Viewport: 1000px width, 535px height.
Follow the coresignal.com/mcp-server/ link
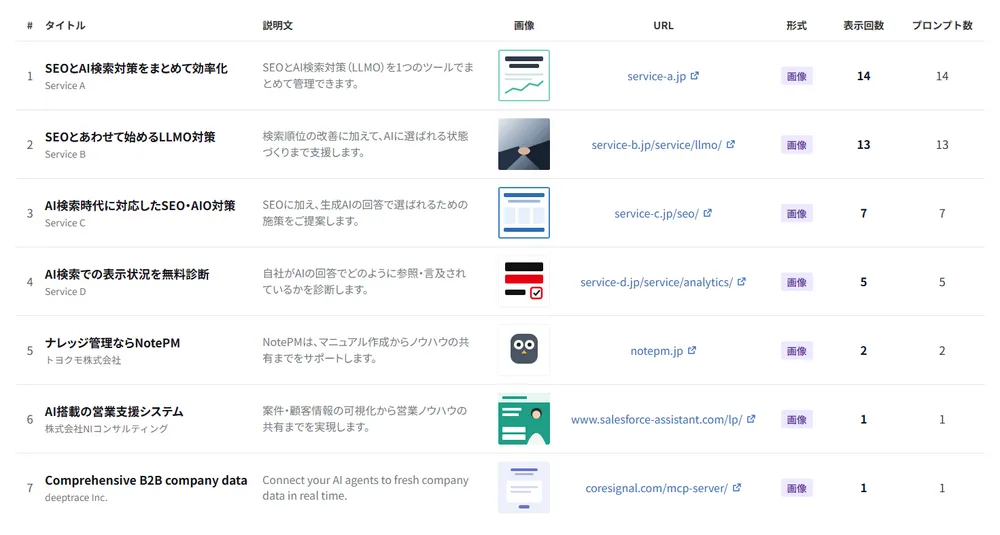click(x=656, y=488)
